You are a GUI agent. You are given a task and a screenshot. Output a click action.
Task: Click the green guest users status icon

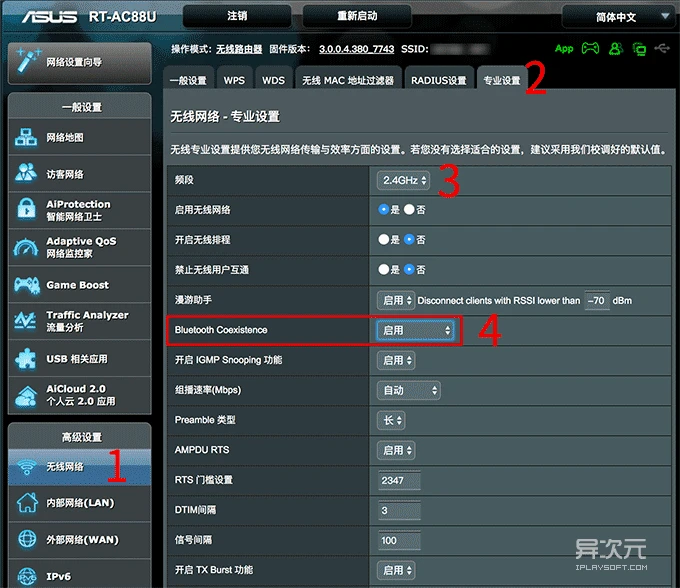(x=615, y=48)
